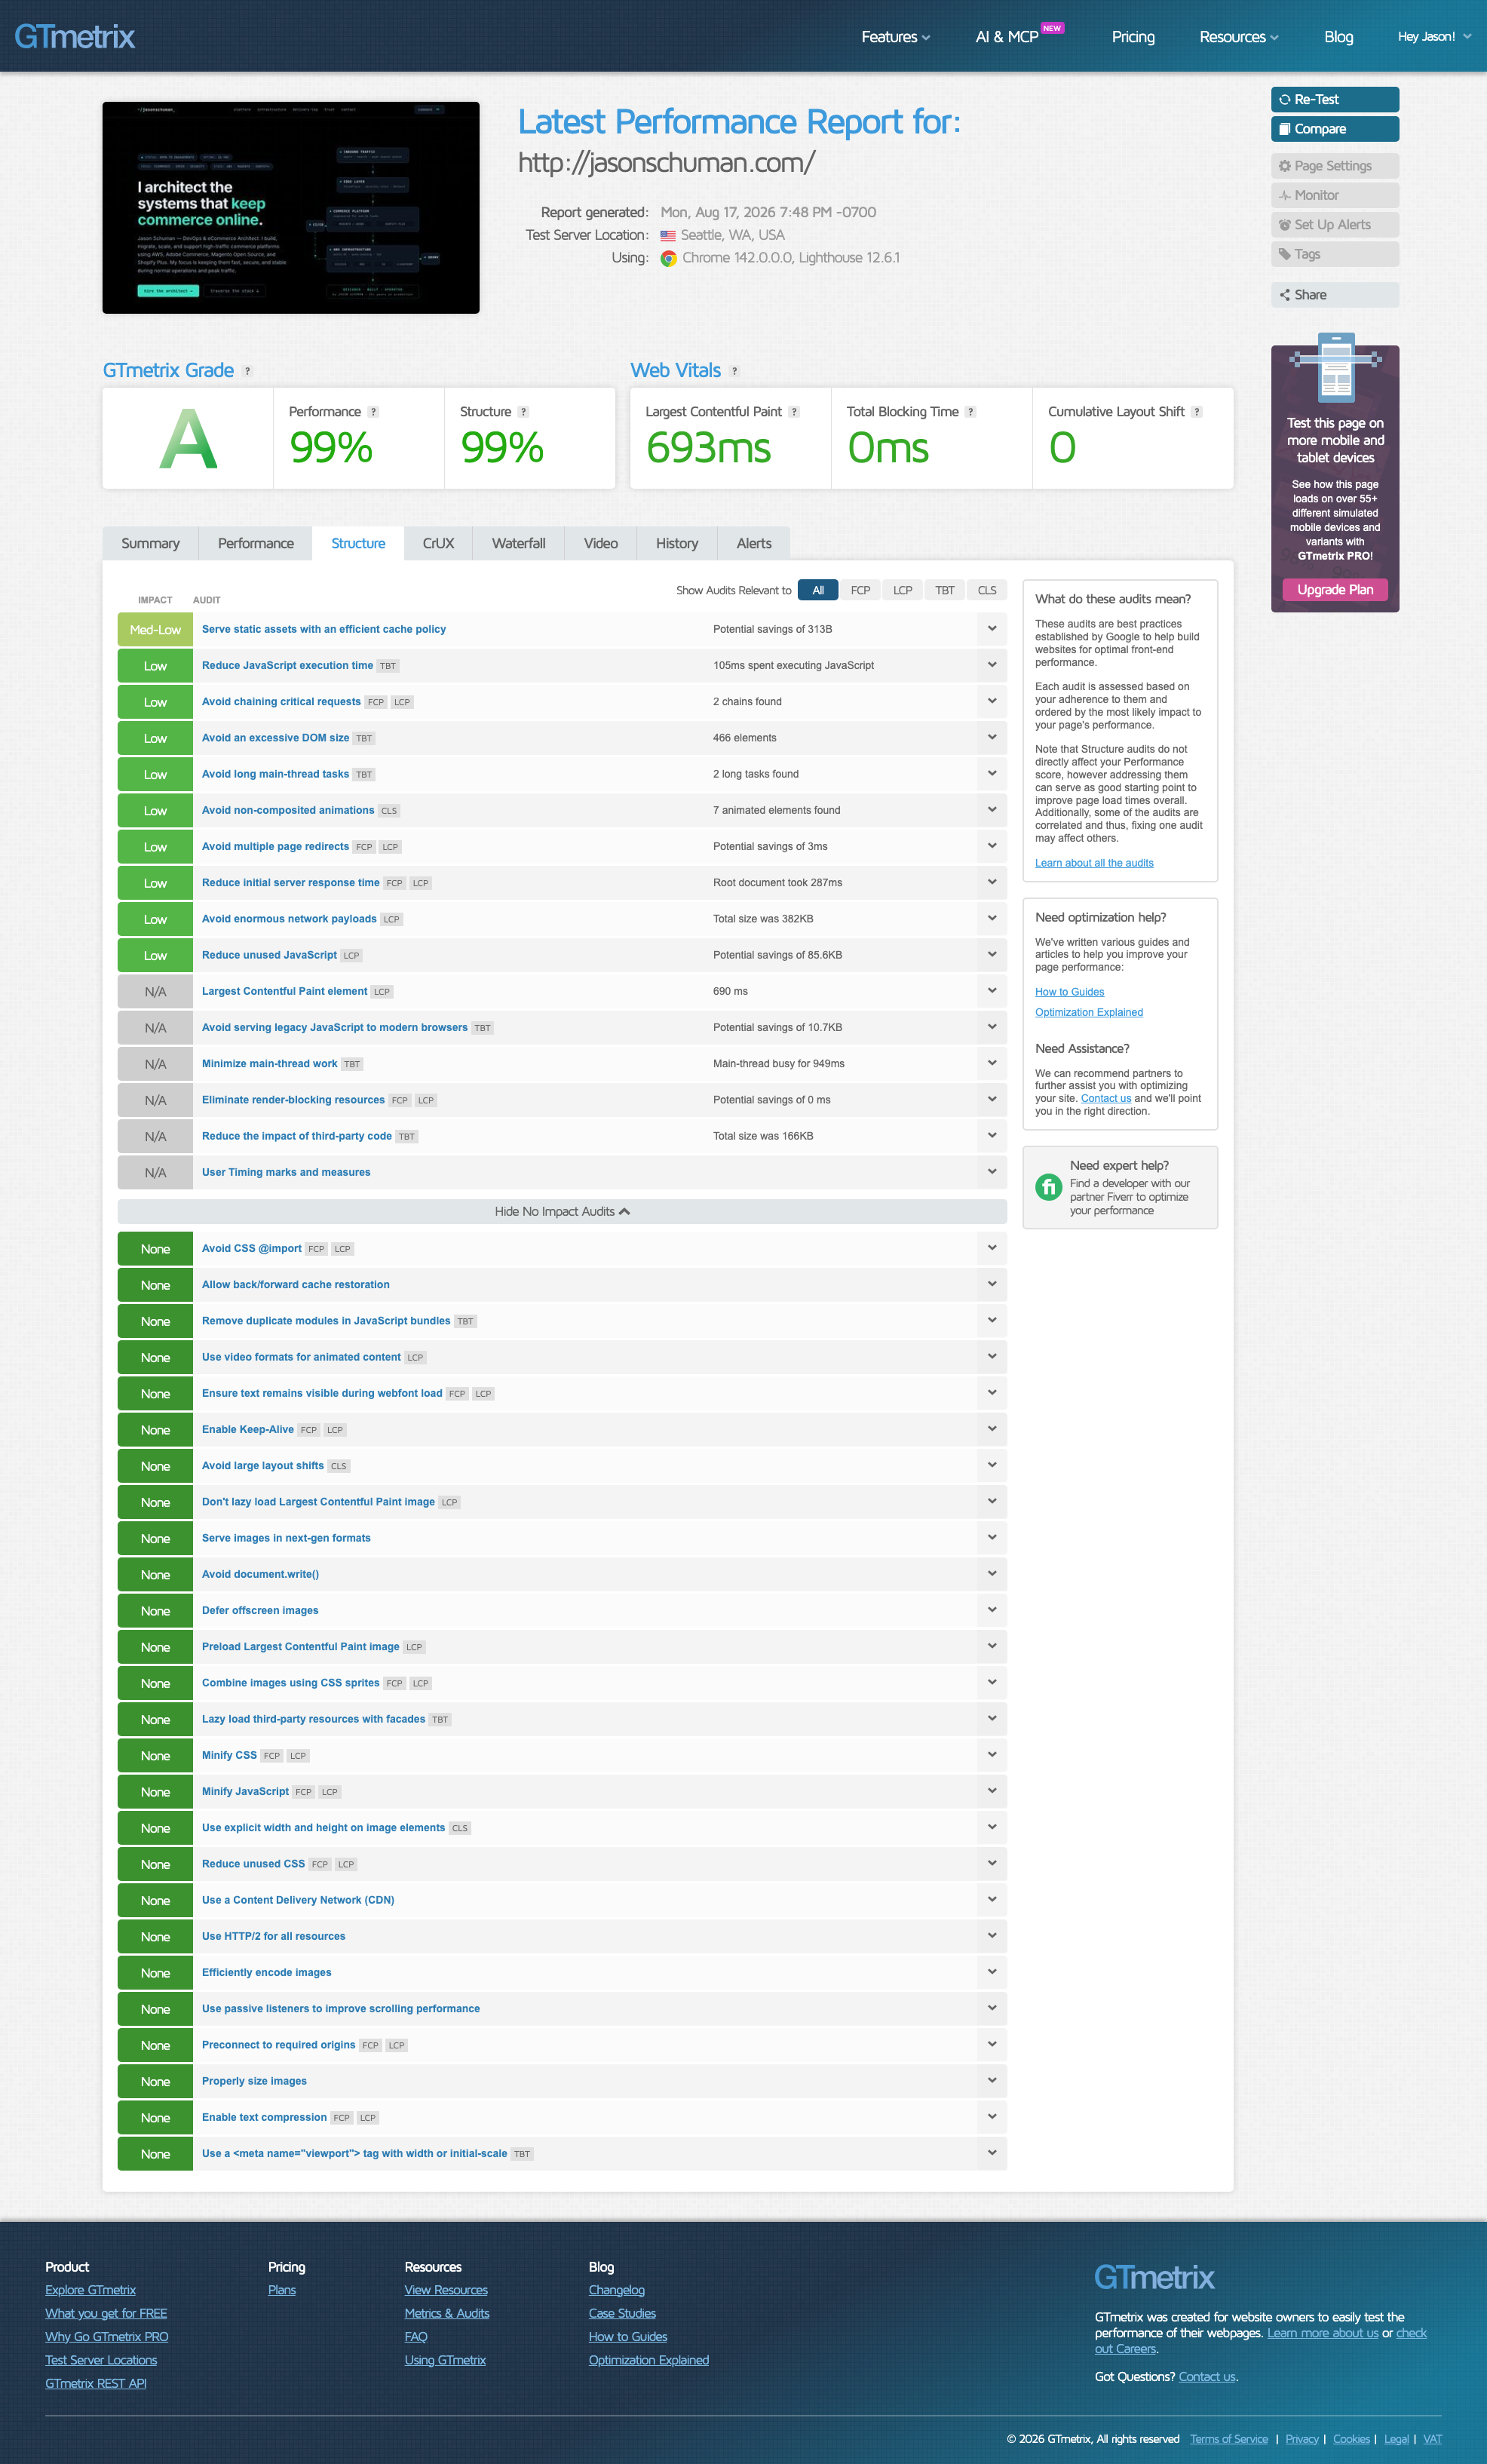Expand 'Avoid non-composited animations' chevron

(992, 810)
